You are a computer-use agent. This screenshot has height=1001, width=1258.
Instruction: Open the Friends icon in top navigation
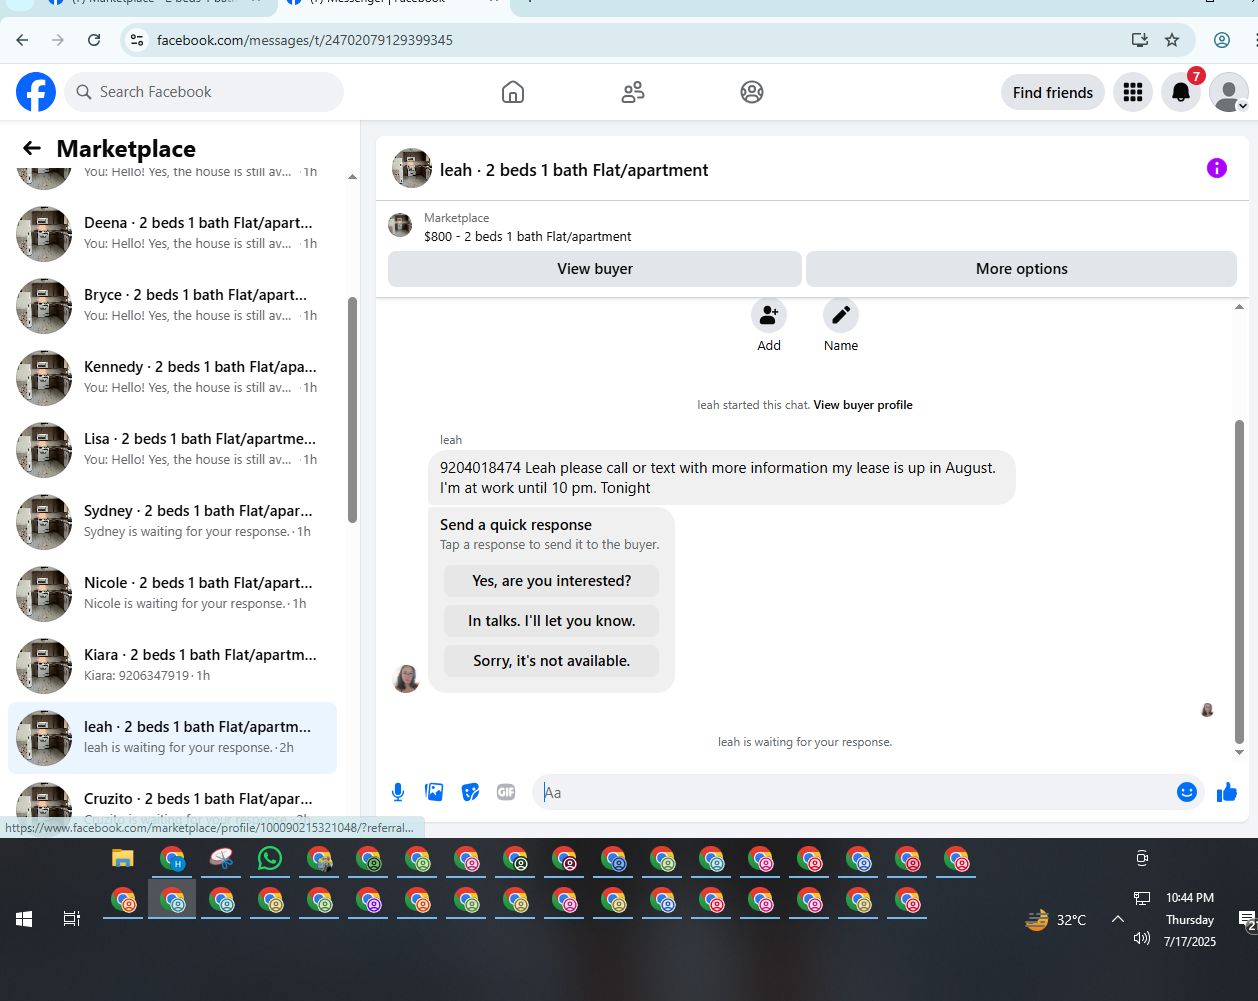pyautogui.click(x=633, y=92)
